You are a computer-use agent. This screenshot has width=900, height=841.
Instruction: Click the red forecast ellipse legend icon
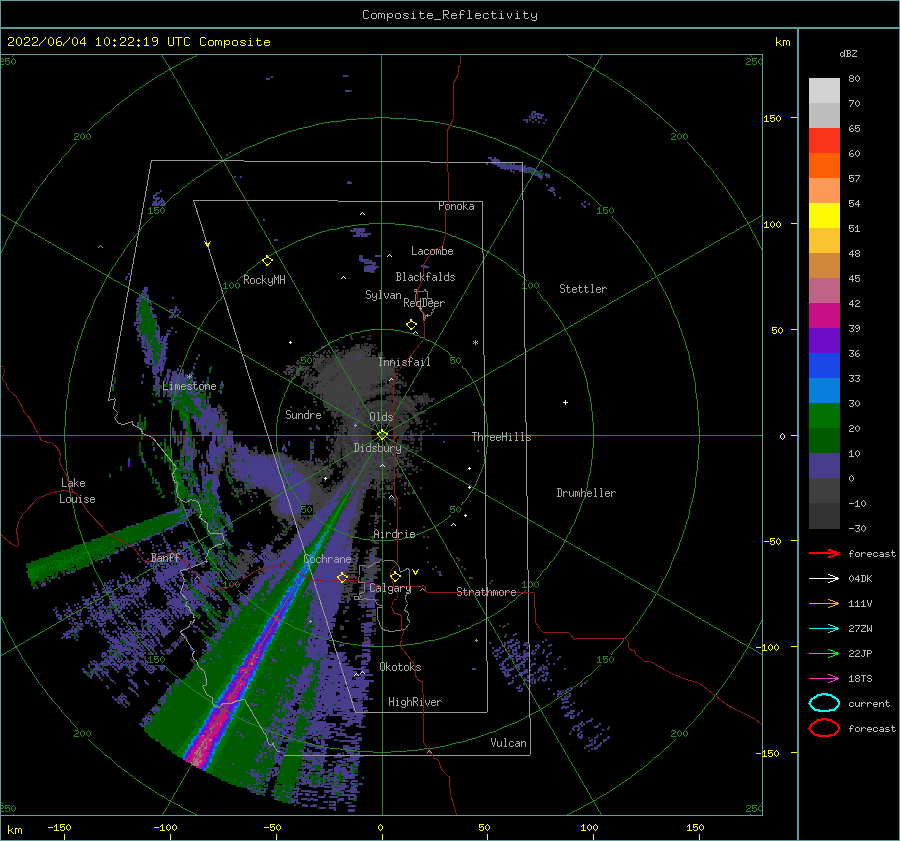coord(824,728)
